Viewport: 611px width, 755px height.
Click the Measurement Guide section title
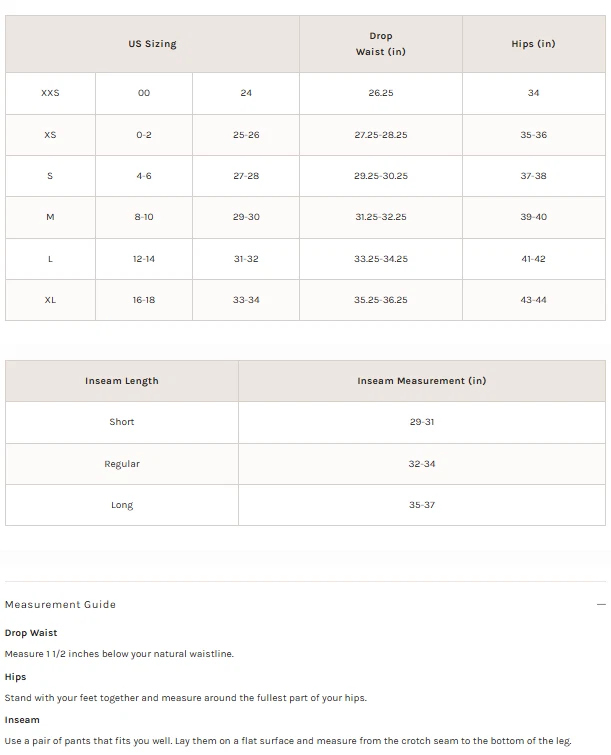tap(60, 605)
